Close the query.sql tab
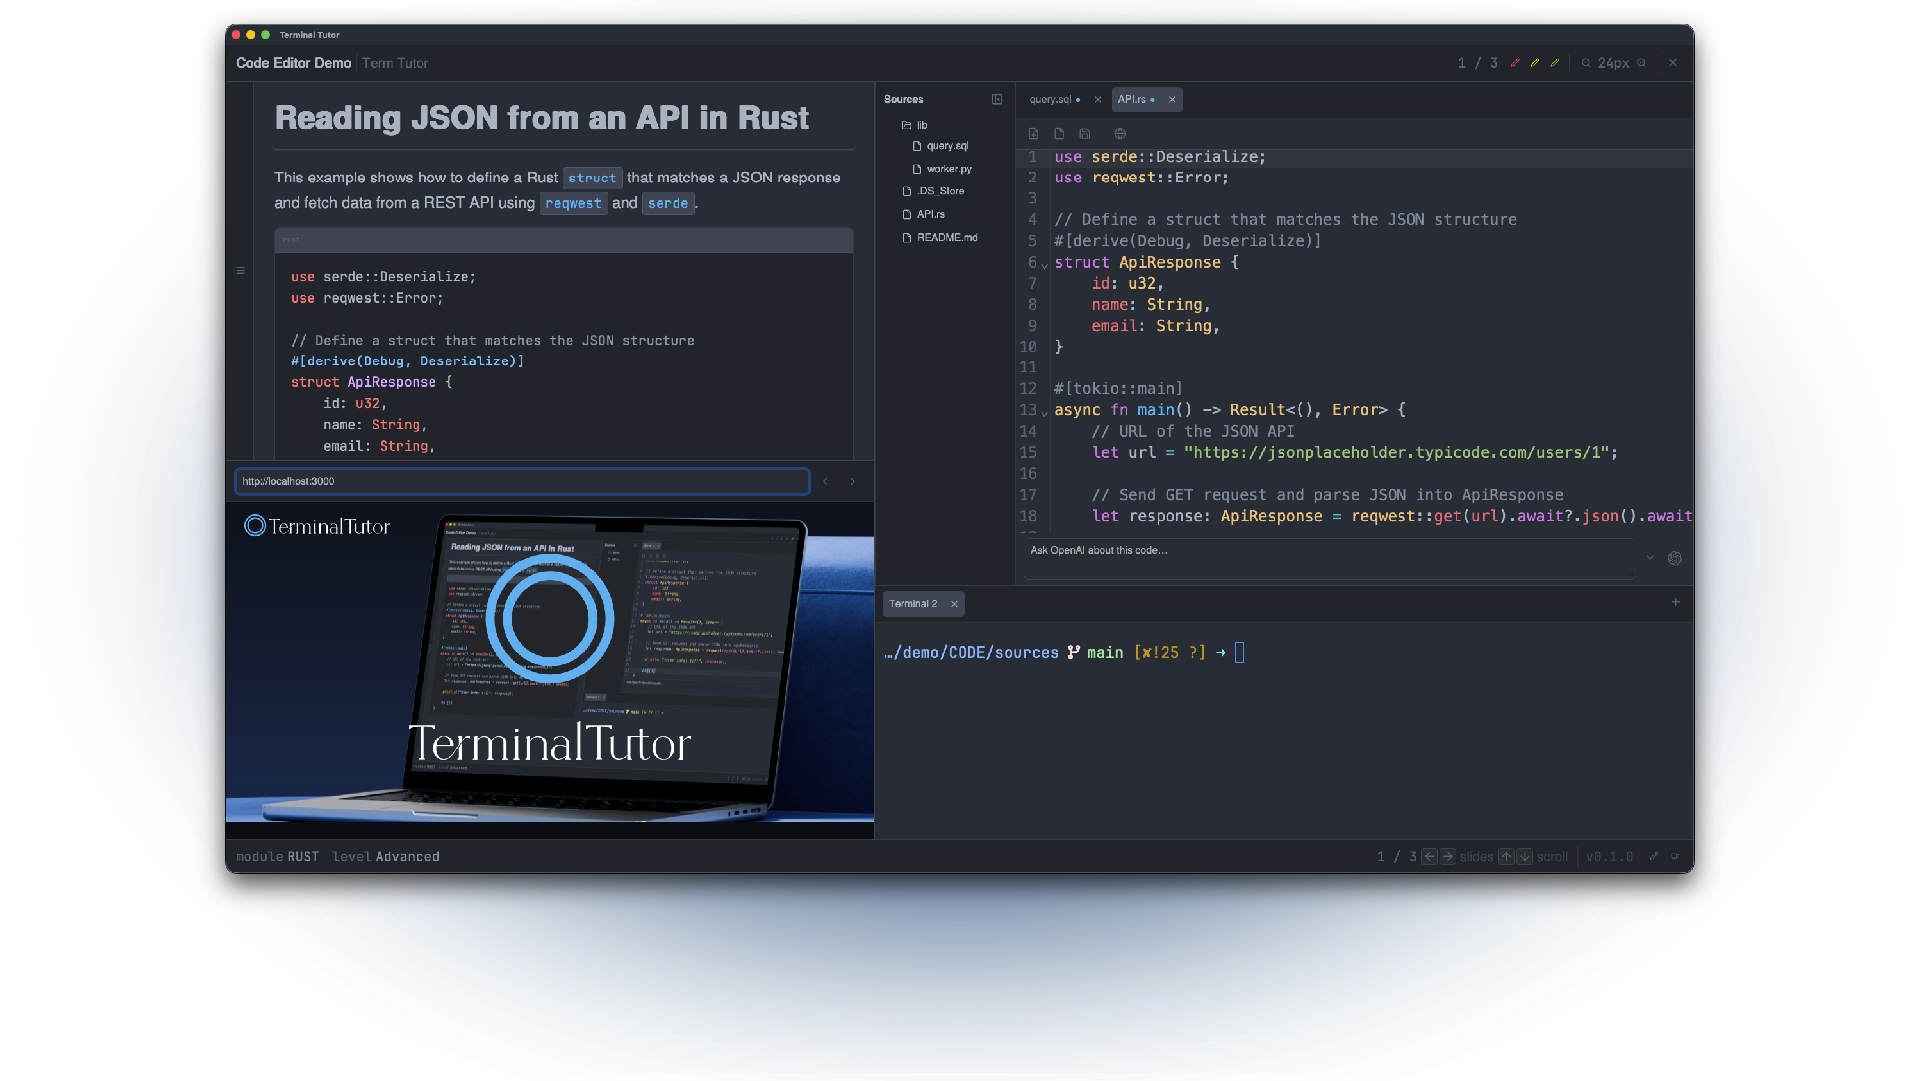The height and width of the screenshot is (1081, 1921). click(x=1098, y=100)
